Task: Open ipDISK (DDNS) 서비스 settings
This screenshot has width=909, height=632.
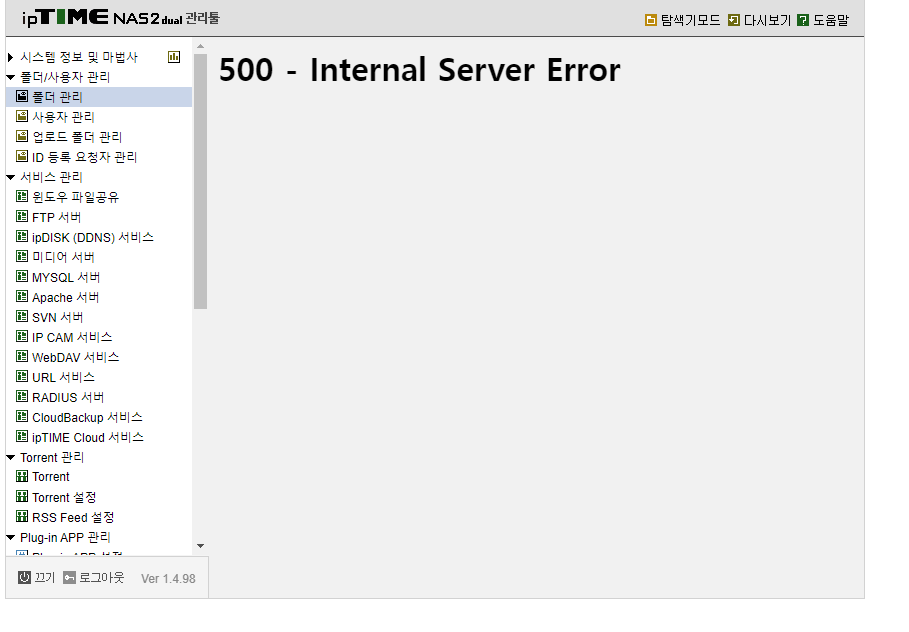Action: click(93, 237)
